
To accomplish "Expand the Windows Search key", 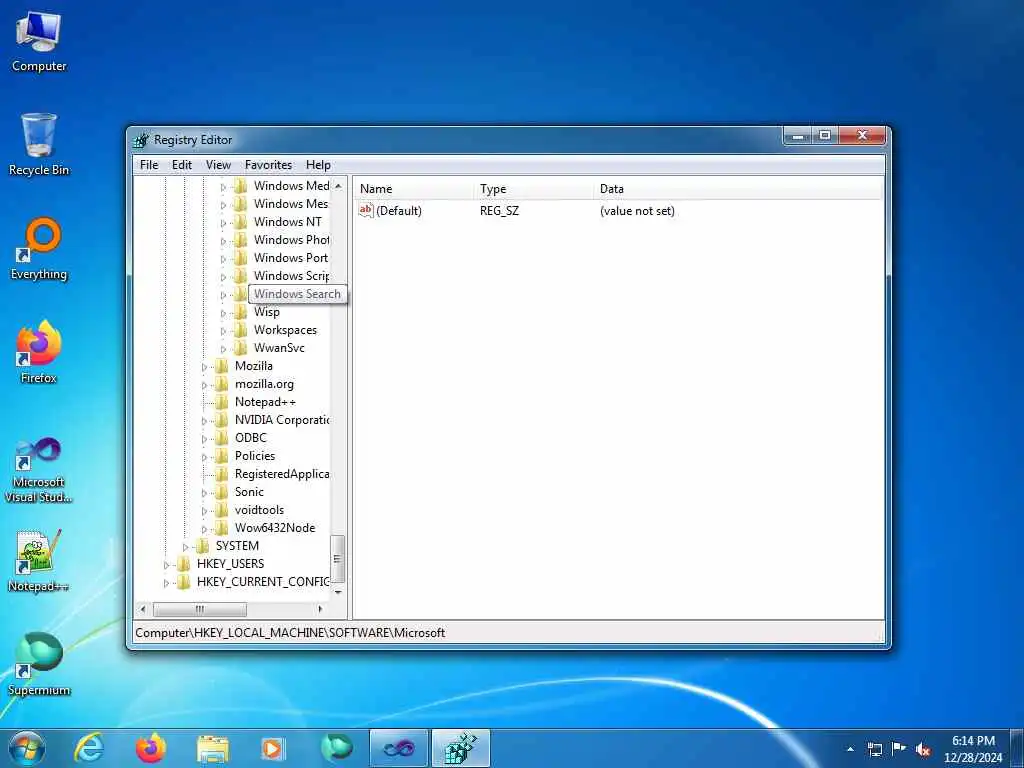I will pos(223,295).
